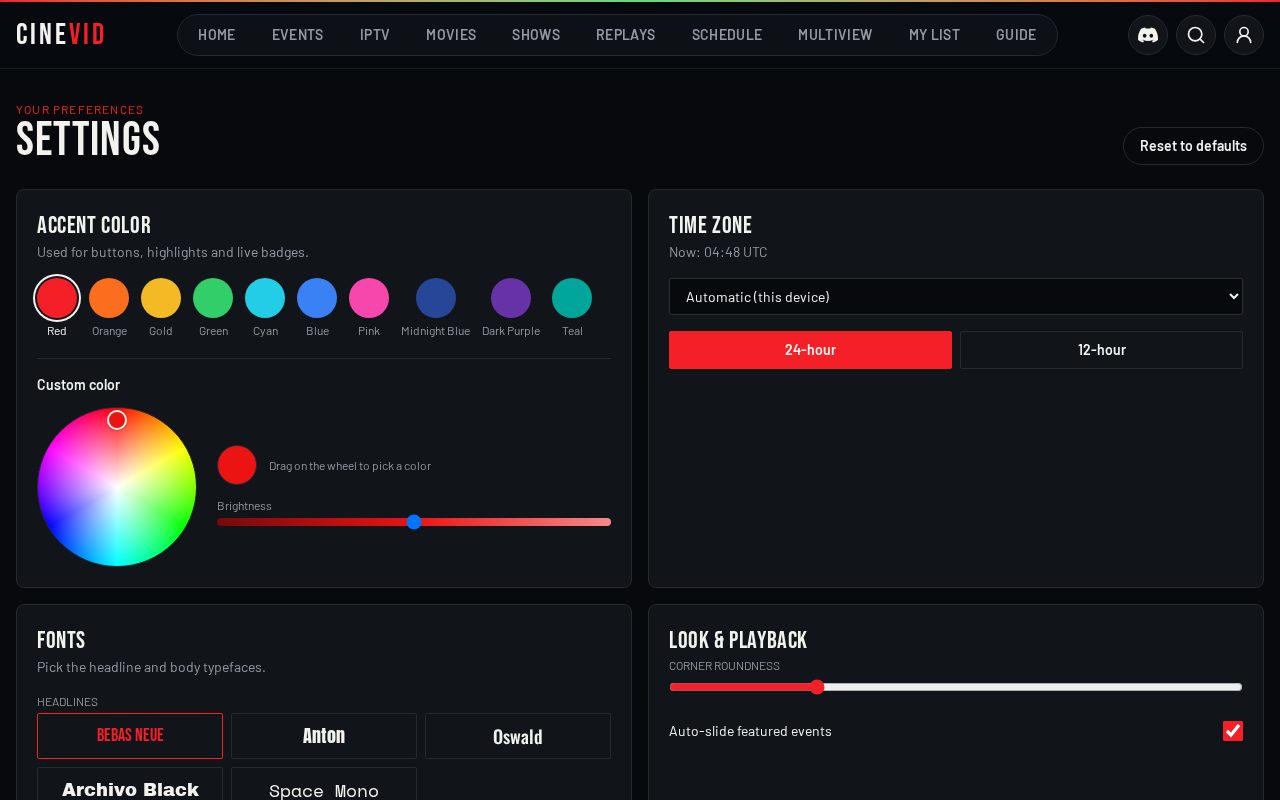Select Bebas Neue headline font

coord(130,736)
